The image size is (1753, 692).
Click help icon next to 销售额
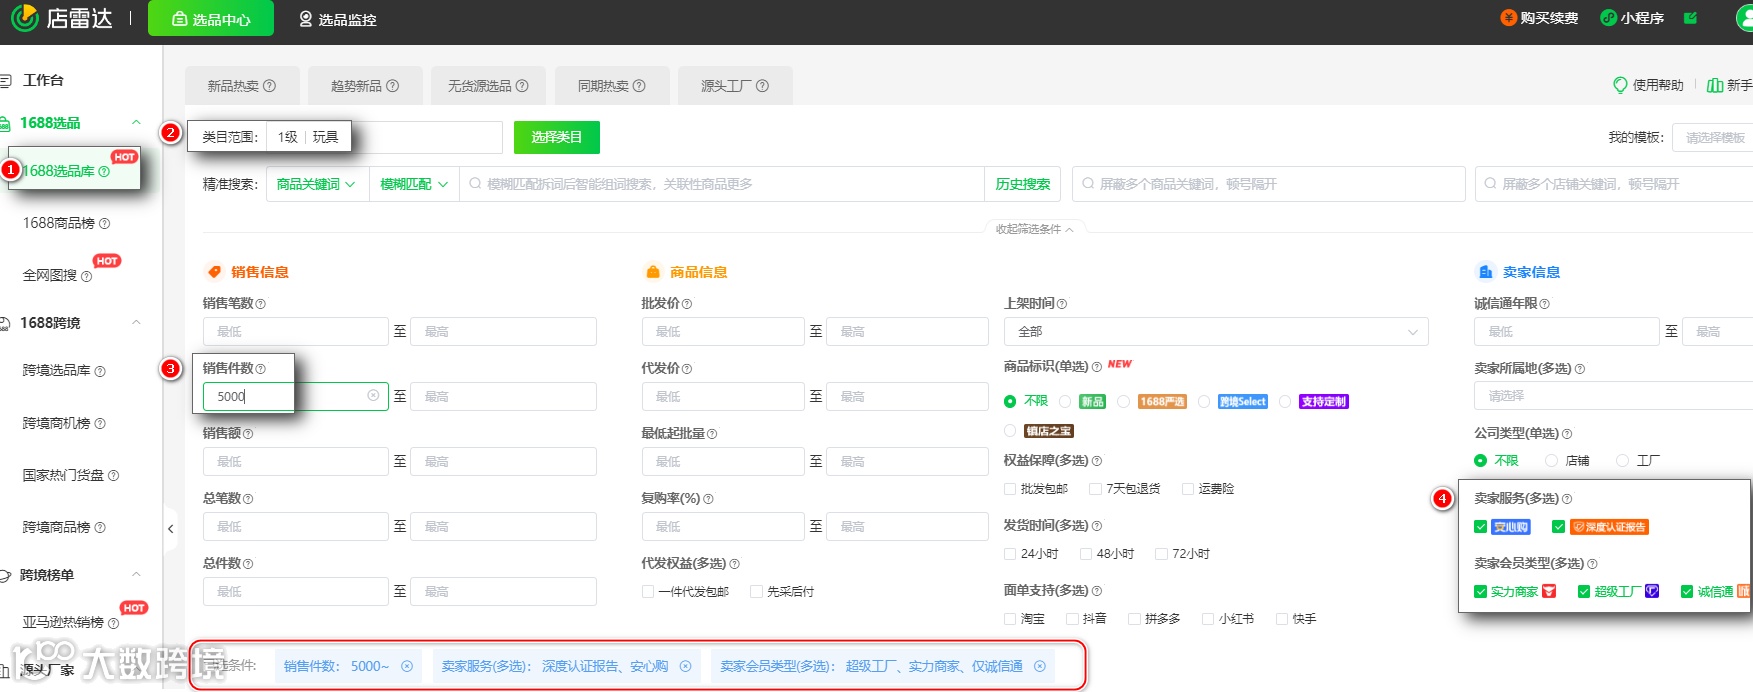tap(248, 434)
